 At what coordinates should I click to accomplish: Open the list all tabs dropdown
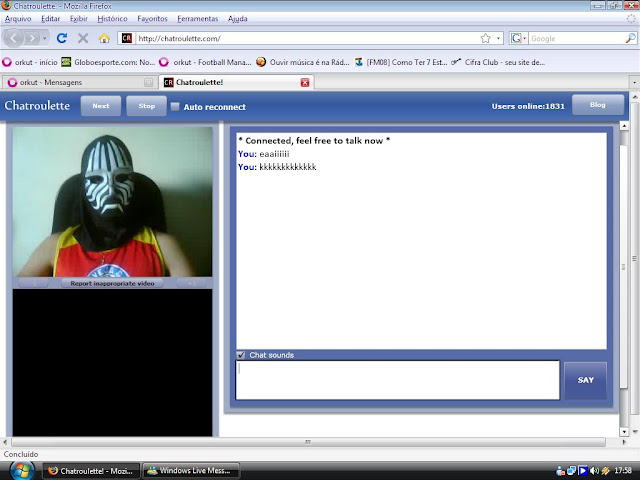[634, 82]
